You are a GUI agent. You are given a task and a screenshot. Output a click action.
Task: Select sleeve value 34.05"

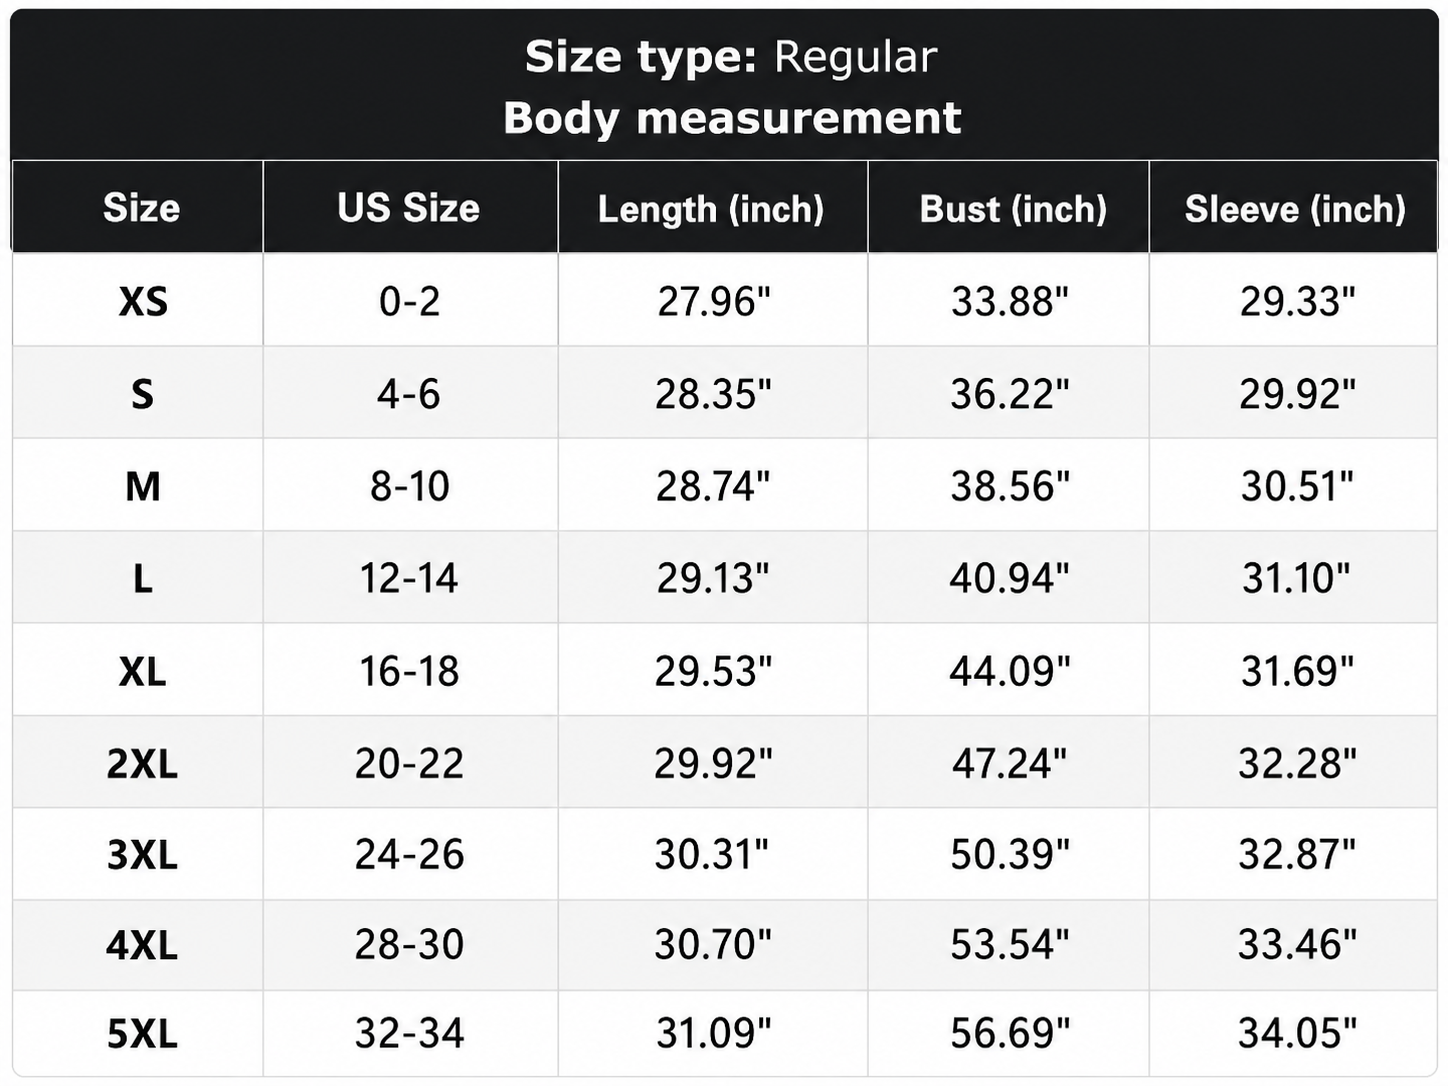tap(1297, 1033)
